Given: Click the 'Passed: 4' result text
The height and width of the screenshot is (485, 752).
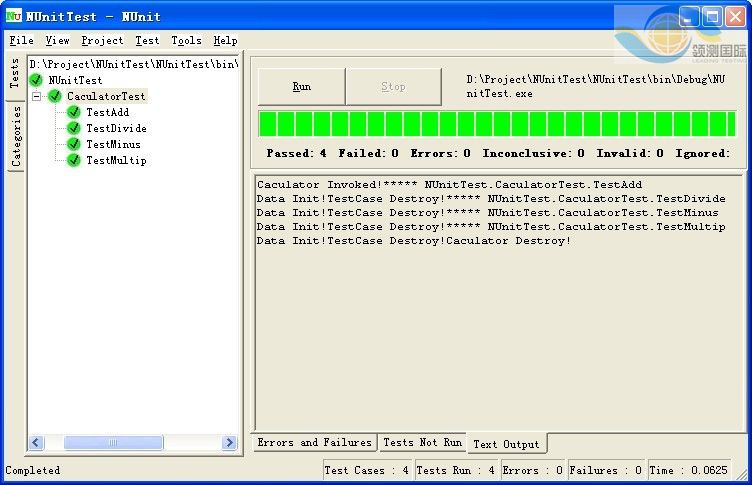Looking at the screenshot, I should (296, 153).
